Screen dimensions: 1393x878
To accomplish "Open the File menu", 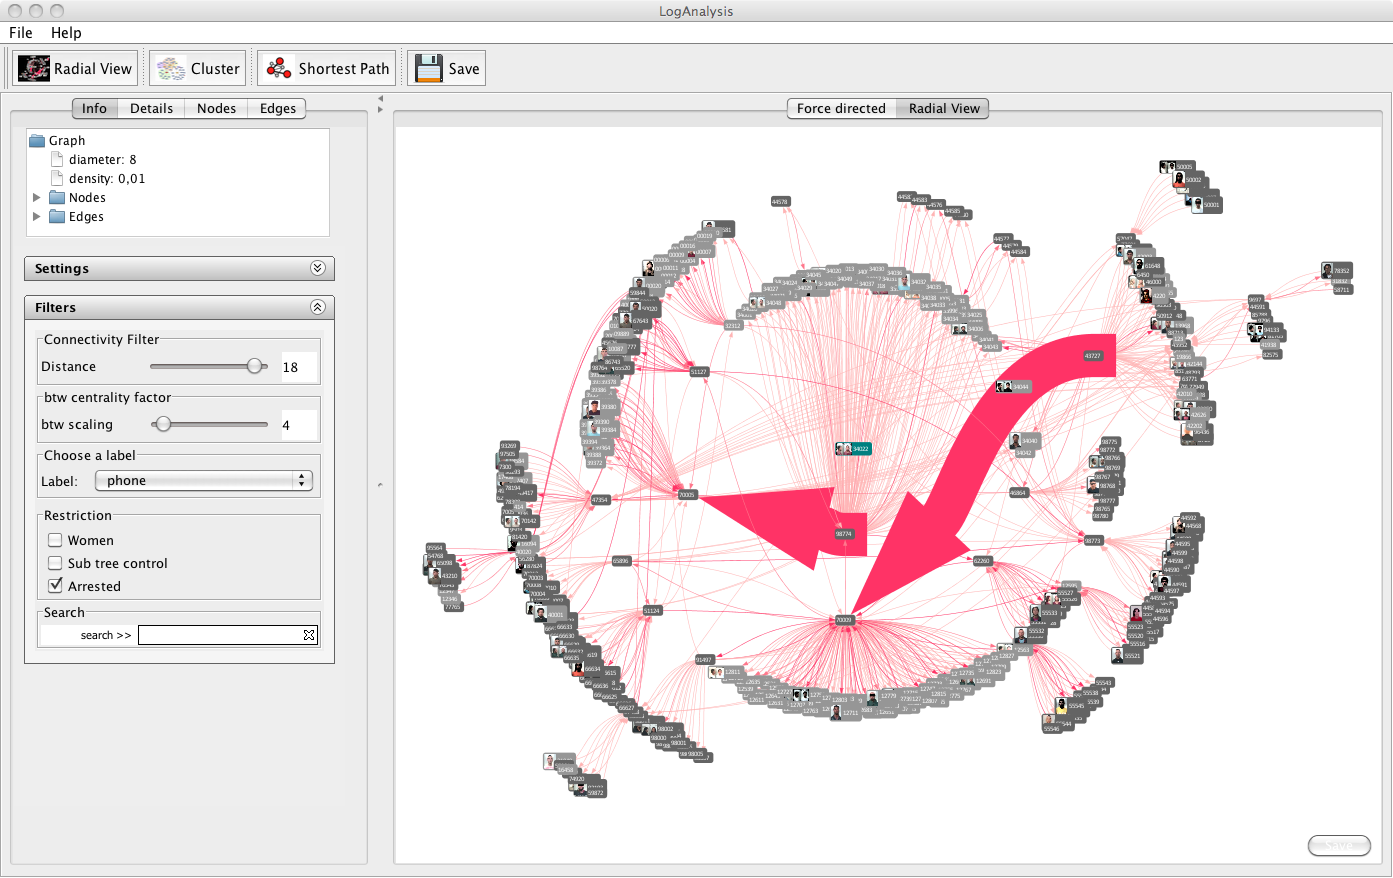I will coord(21,33).
